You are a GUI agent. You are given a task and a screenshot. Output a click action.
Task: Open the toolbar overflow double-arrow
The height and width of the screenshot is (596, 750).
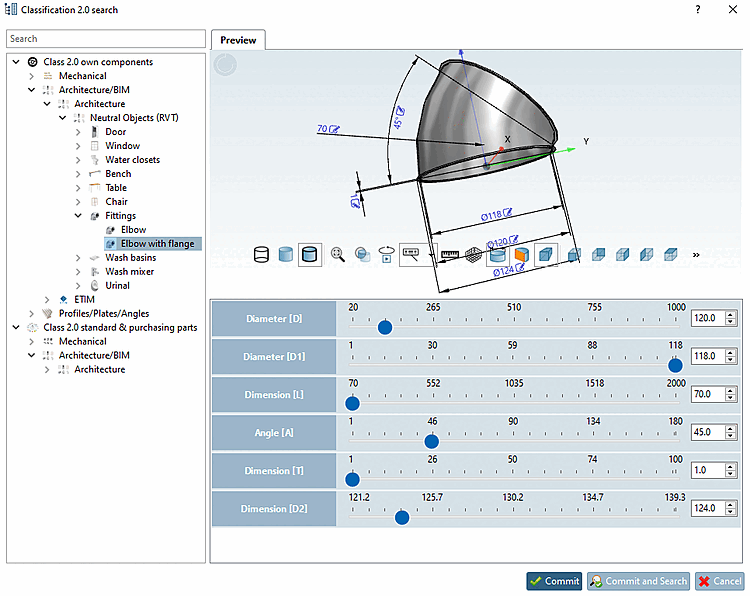pyautogui.click(x=696, y=255)
